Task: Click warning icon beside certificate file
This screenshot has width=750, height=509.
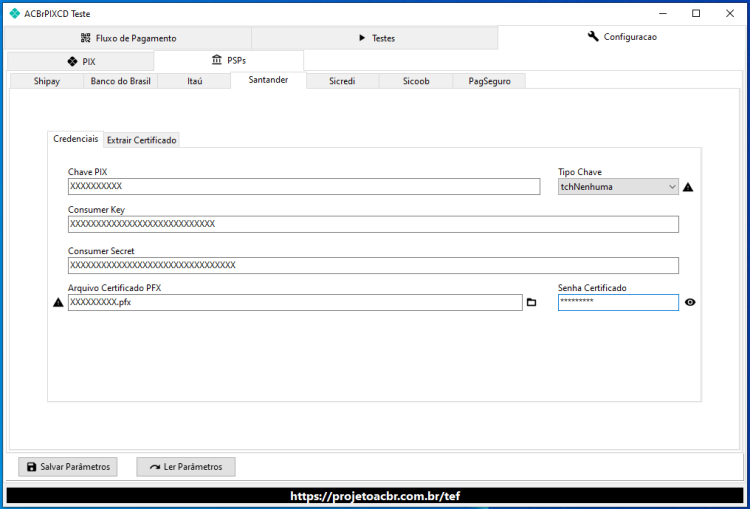Action: coord(58,302)
